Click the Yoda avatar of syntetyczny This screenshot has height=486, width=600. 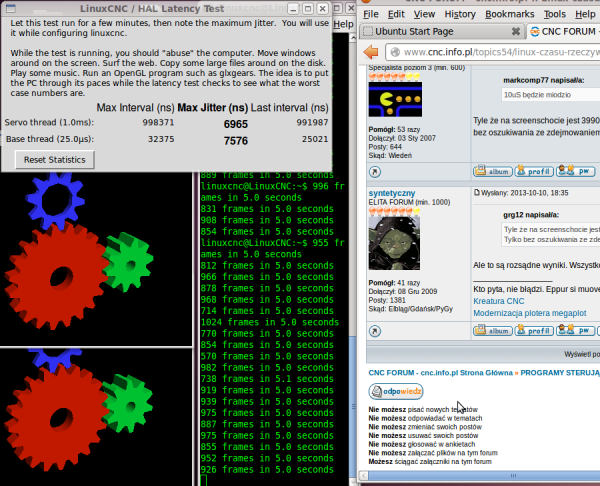point(394,243)
